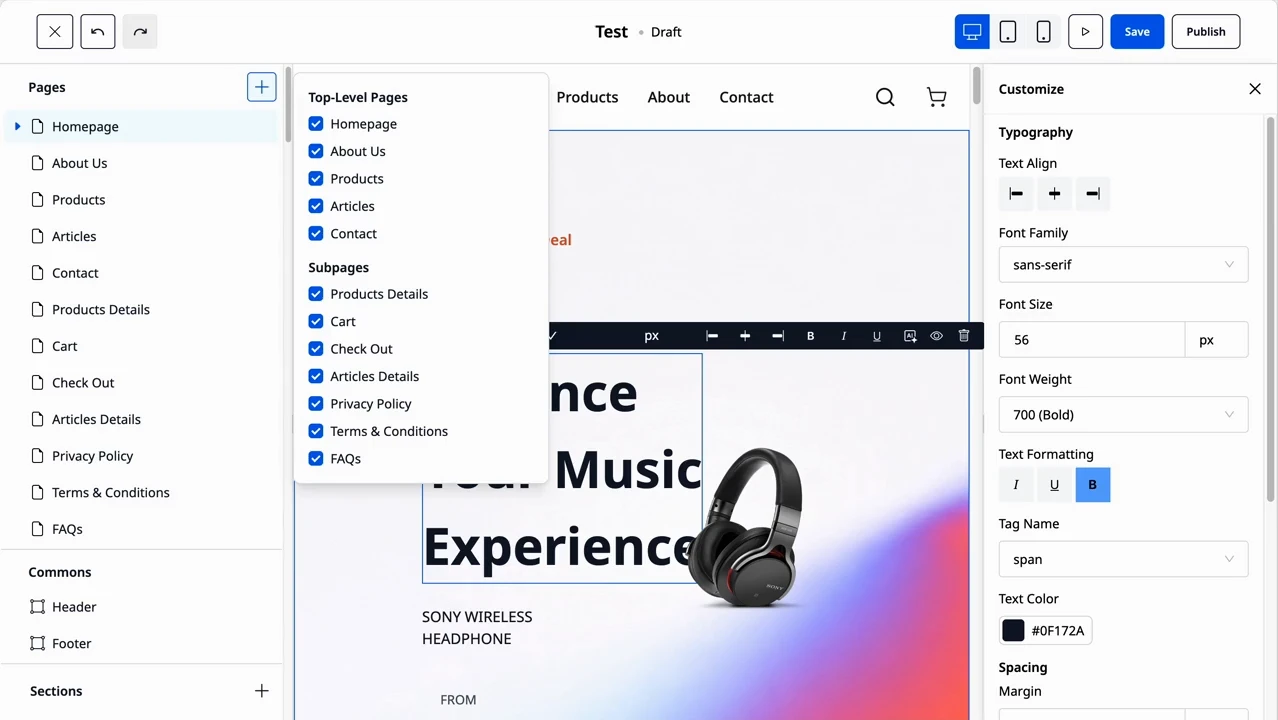This screenshot has width=1278, height=720.
Task: Add a new page with plus icon
Action: 261,87
